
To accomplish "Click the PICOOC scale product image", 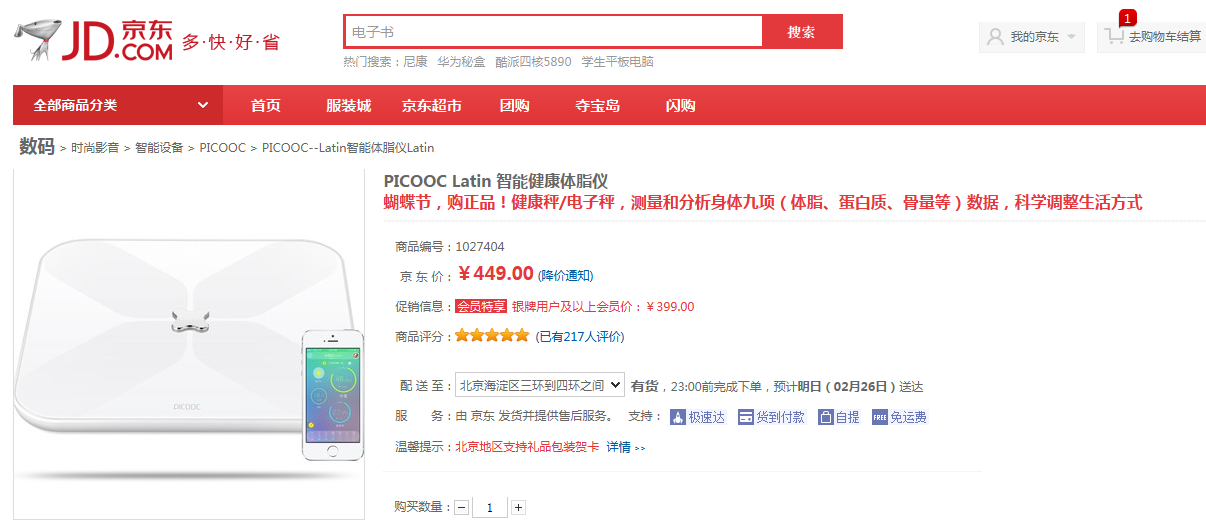I will [x=189, y=345].
